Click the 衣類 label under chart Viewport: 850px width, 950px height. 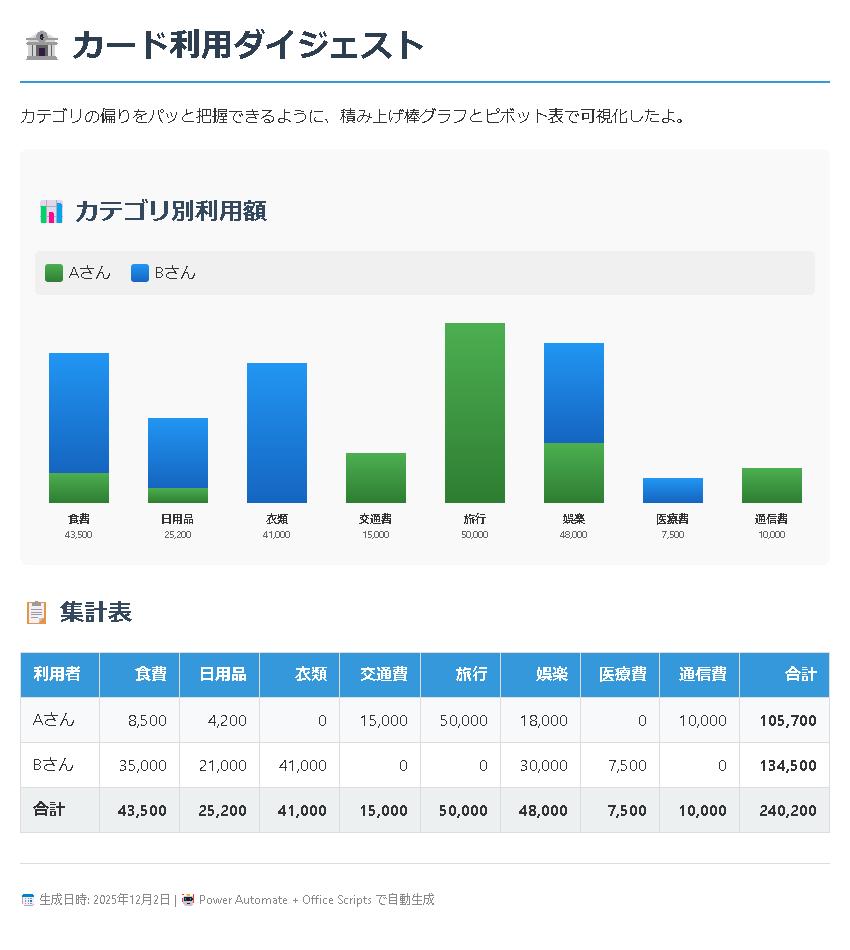277,519
